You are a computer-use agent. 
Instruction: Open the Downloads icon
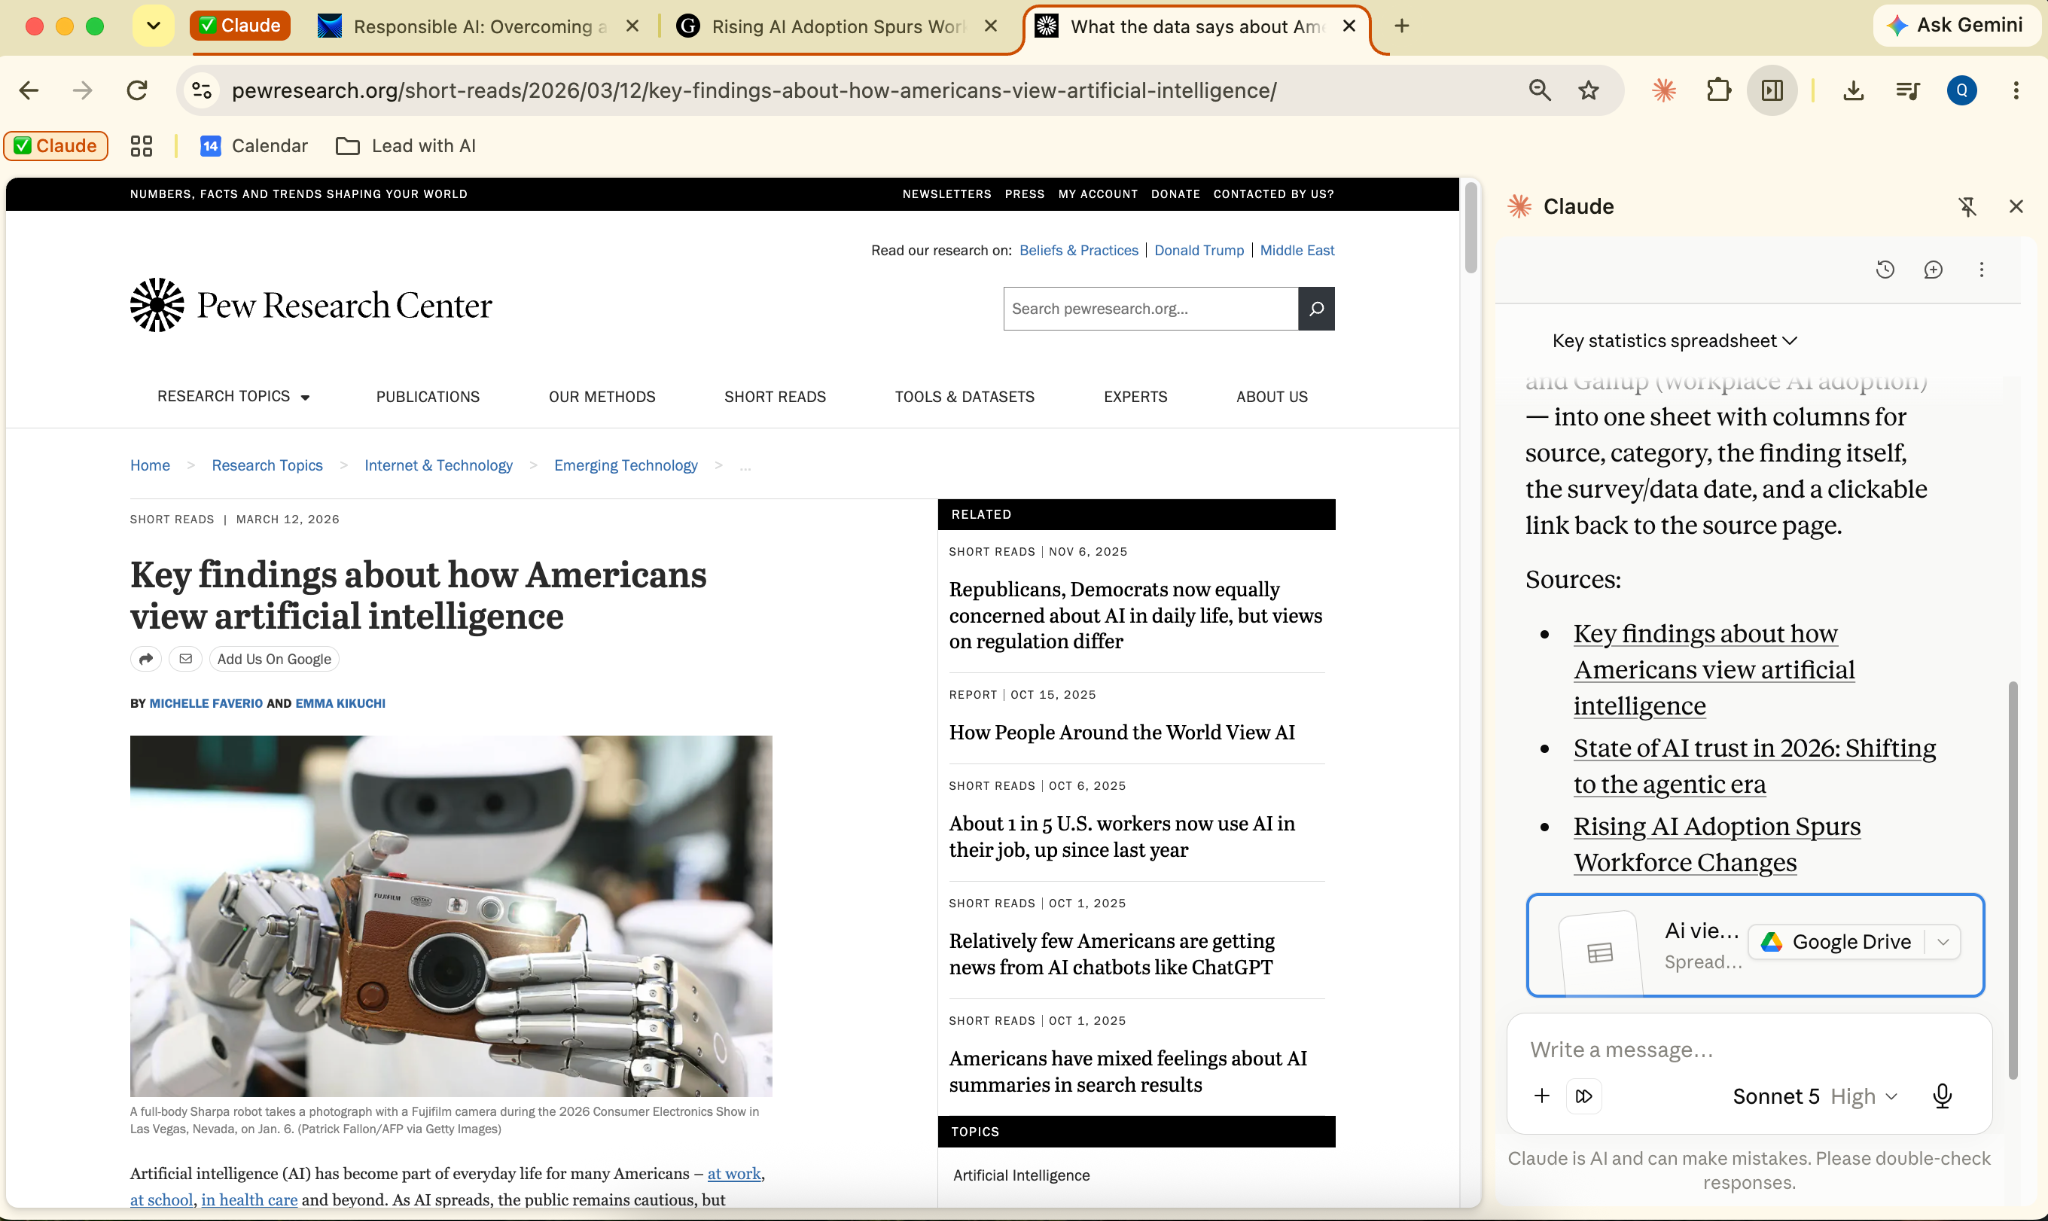pos(1853,91)
